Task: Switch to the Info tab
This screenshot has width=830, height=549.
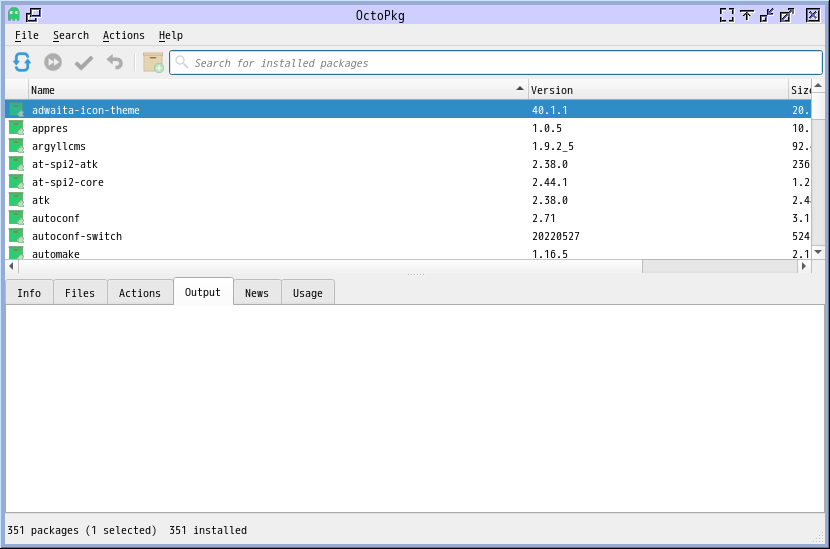Action: coord(29,293)
